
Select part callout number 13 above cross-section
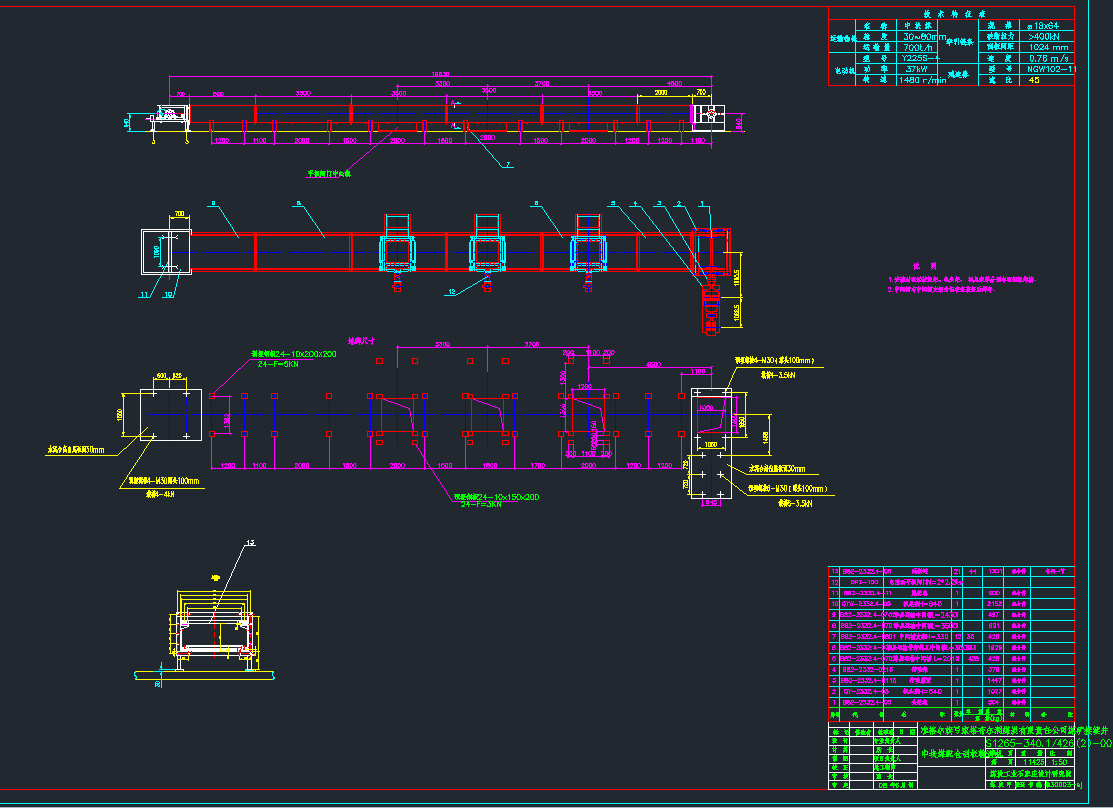(250, 543)
